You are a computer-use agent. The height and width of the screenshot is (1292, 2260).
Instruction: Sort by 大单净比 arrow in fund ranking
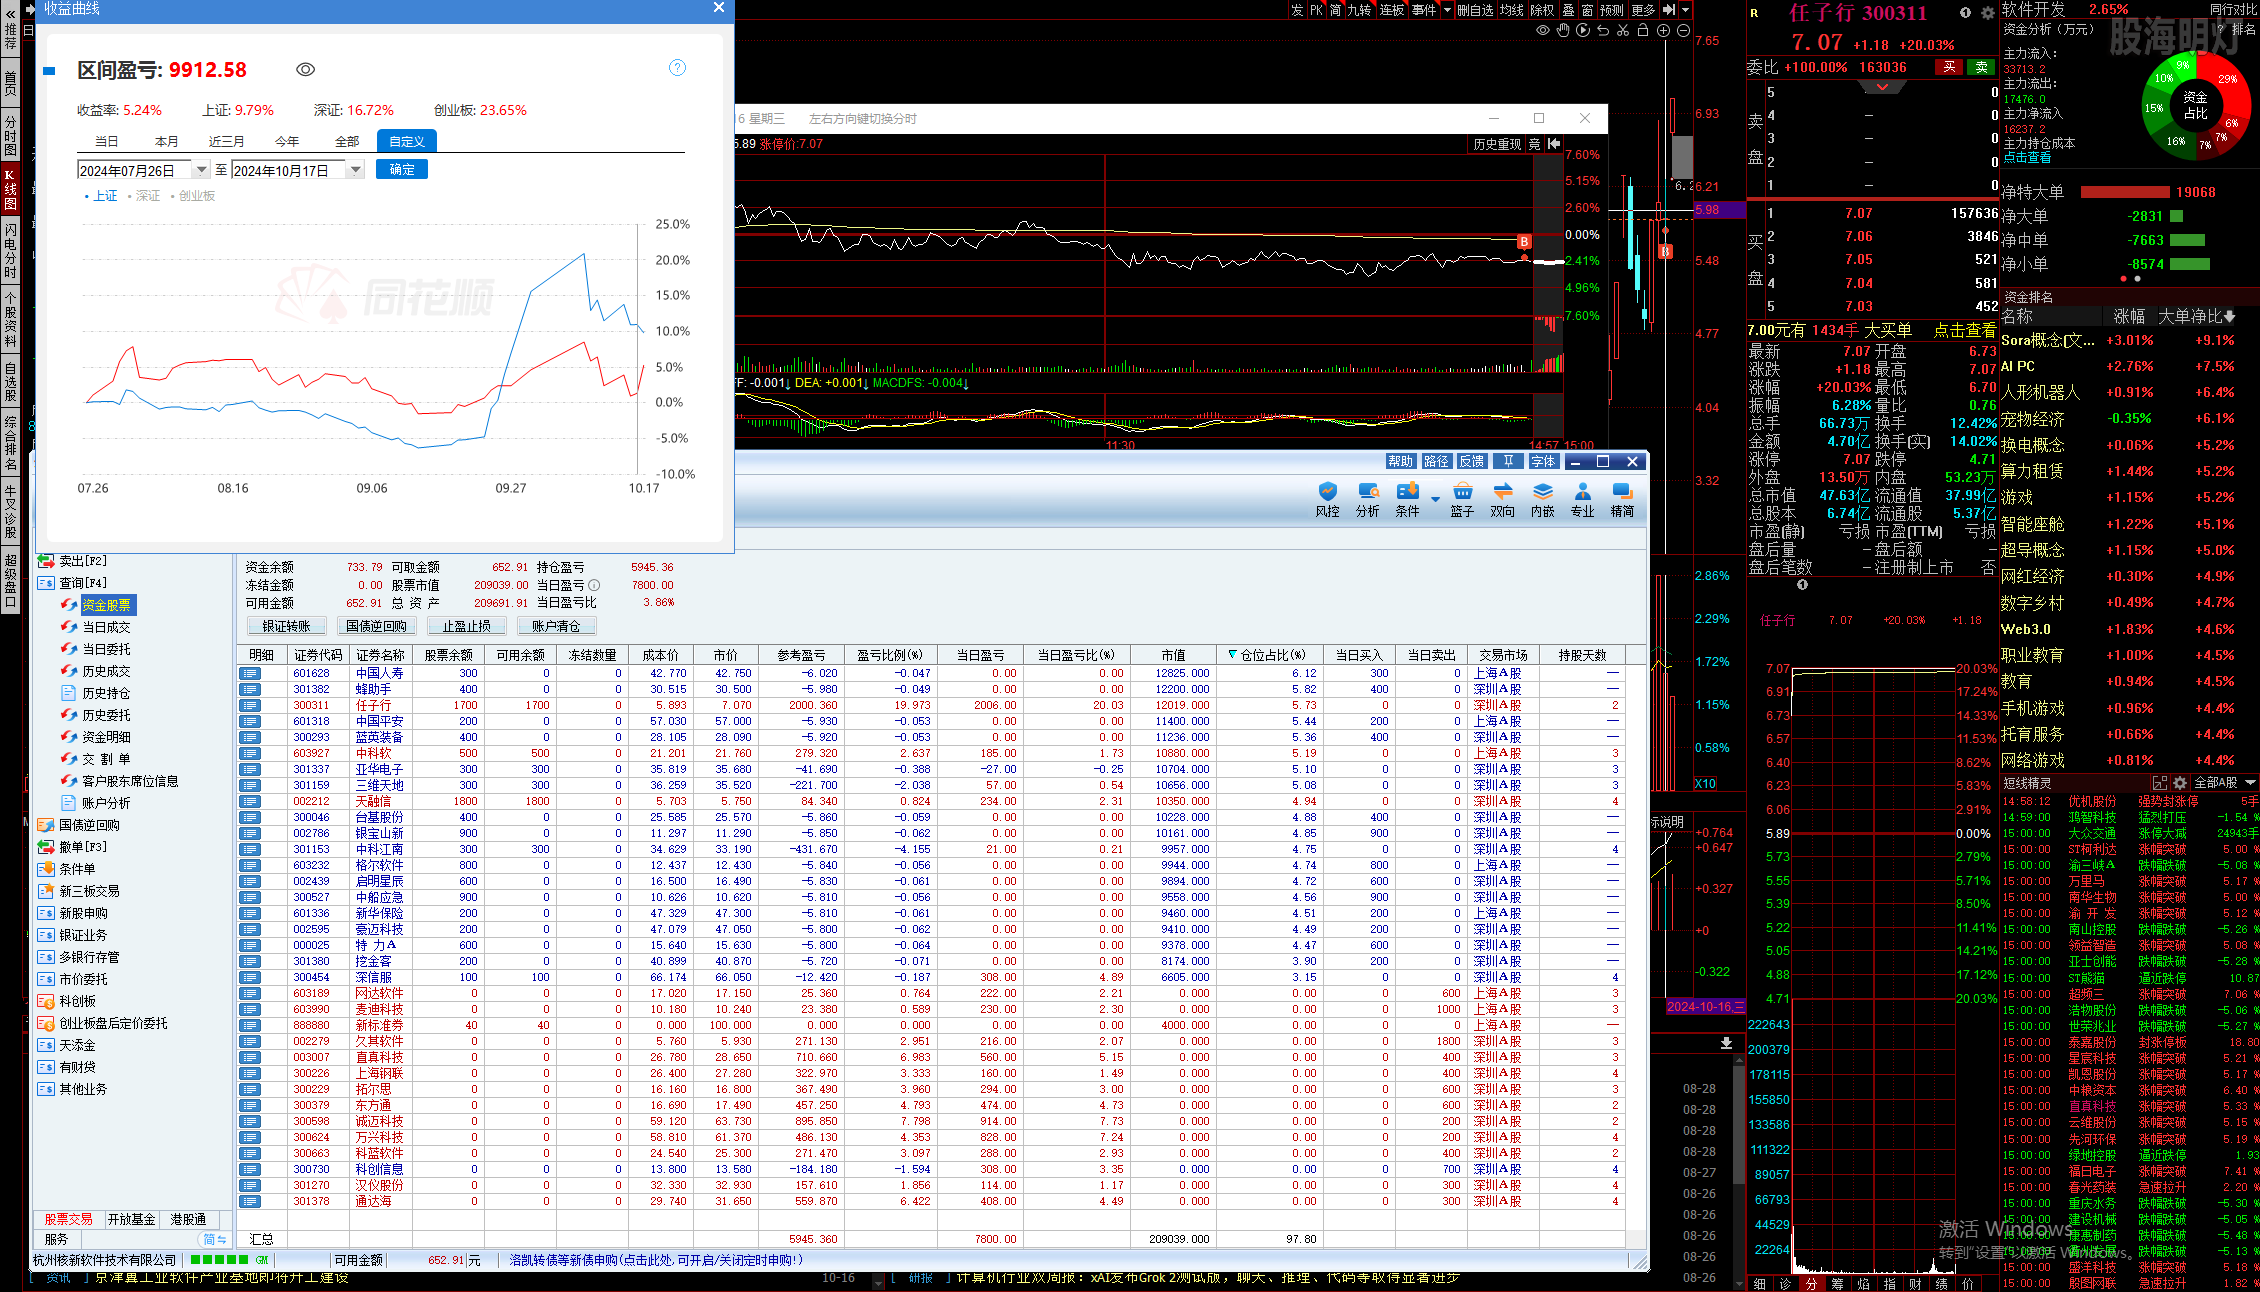click(2229, 316)
